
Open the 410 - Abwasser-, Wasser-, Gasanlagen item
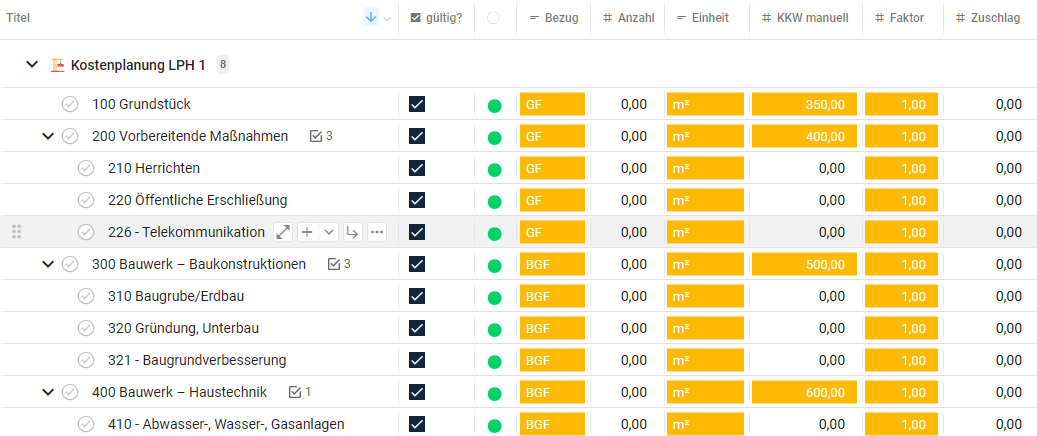point(226,424)
